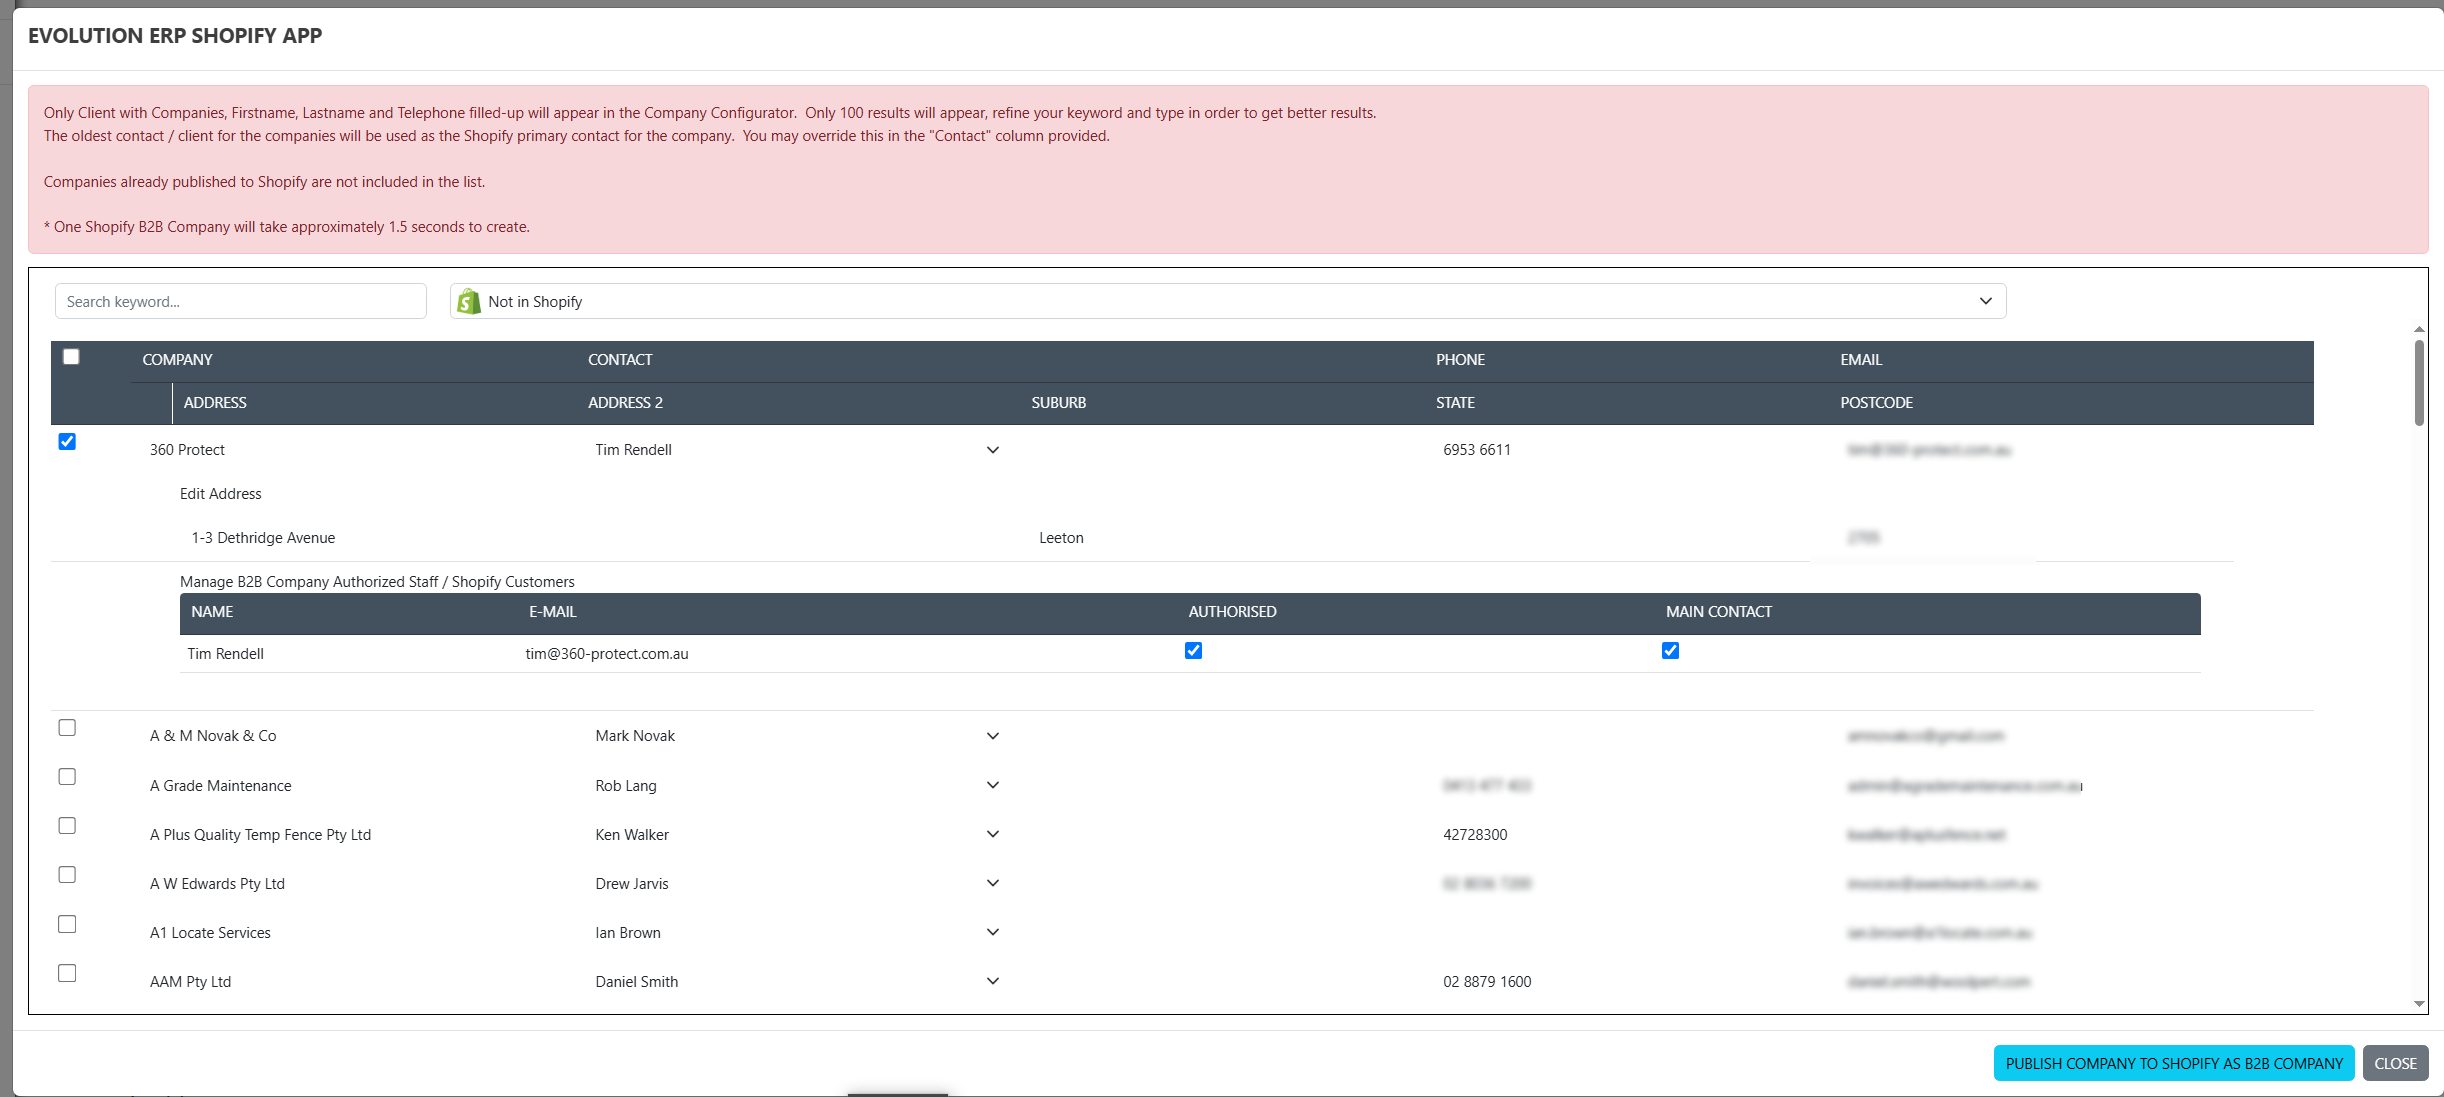
Task: Click inside the Search keyword field
Action: [241, 301]
